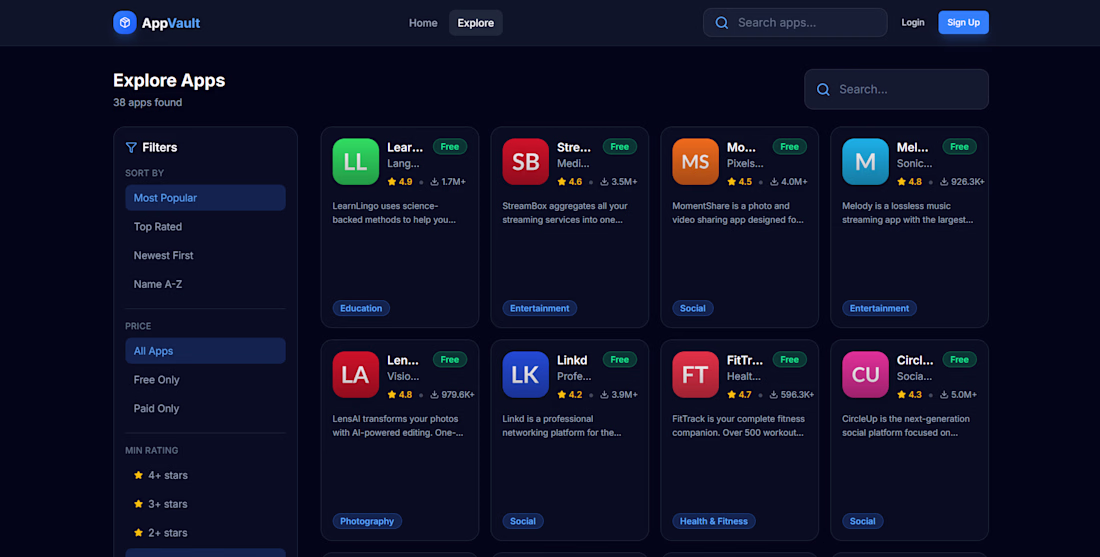Click the 4.8 star rating on Melody
1100x557 pixels.
point(909,182)
